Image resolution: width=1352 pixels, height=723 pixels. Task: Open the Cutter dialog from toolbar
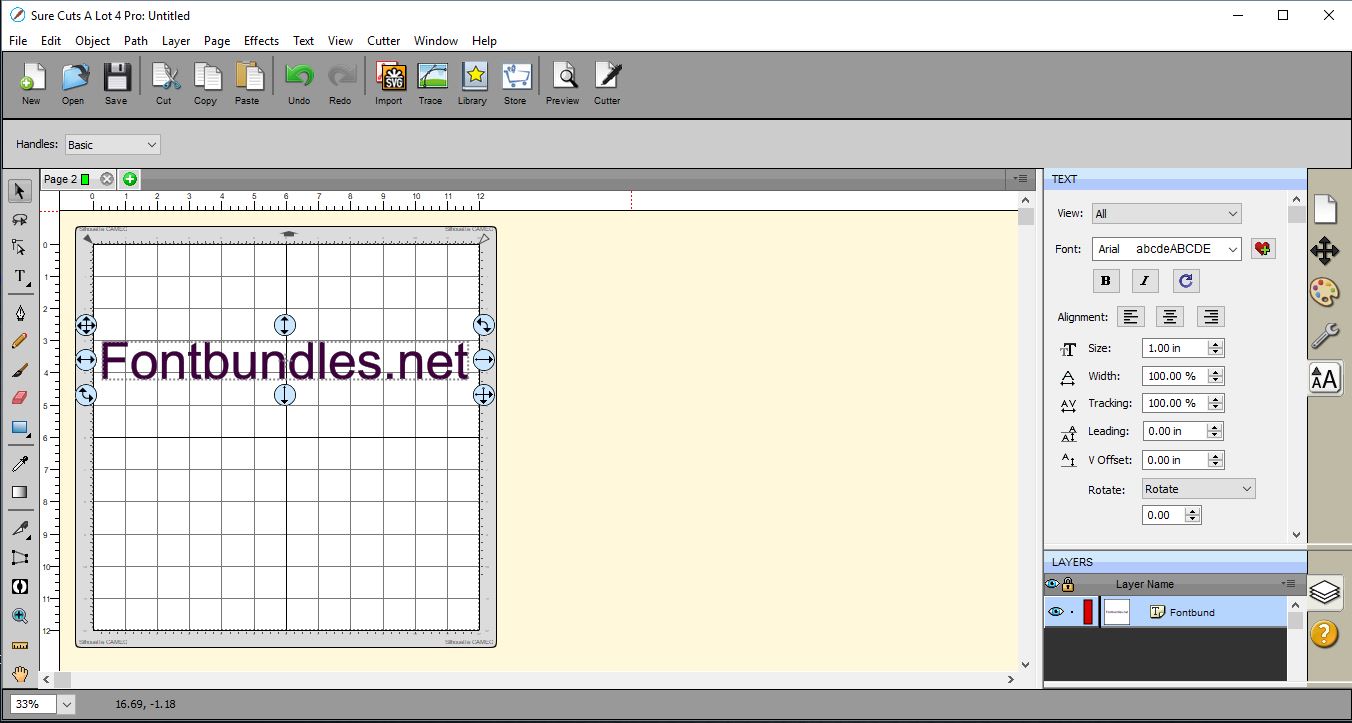(607, 84)
